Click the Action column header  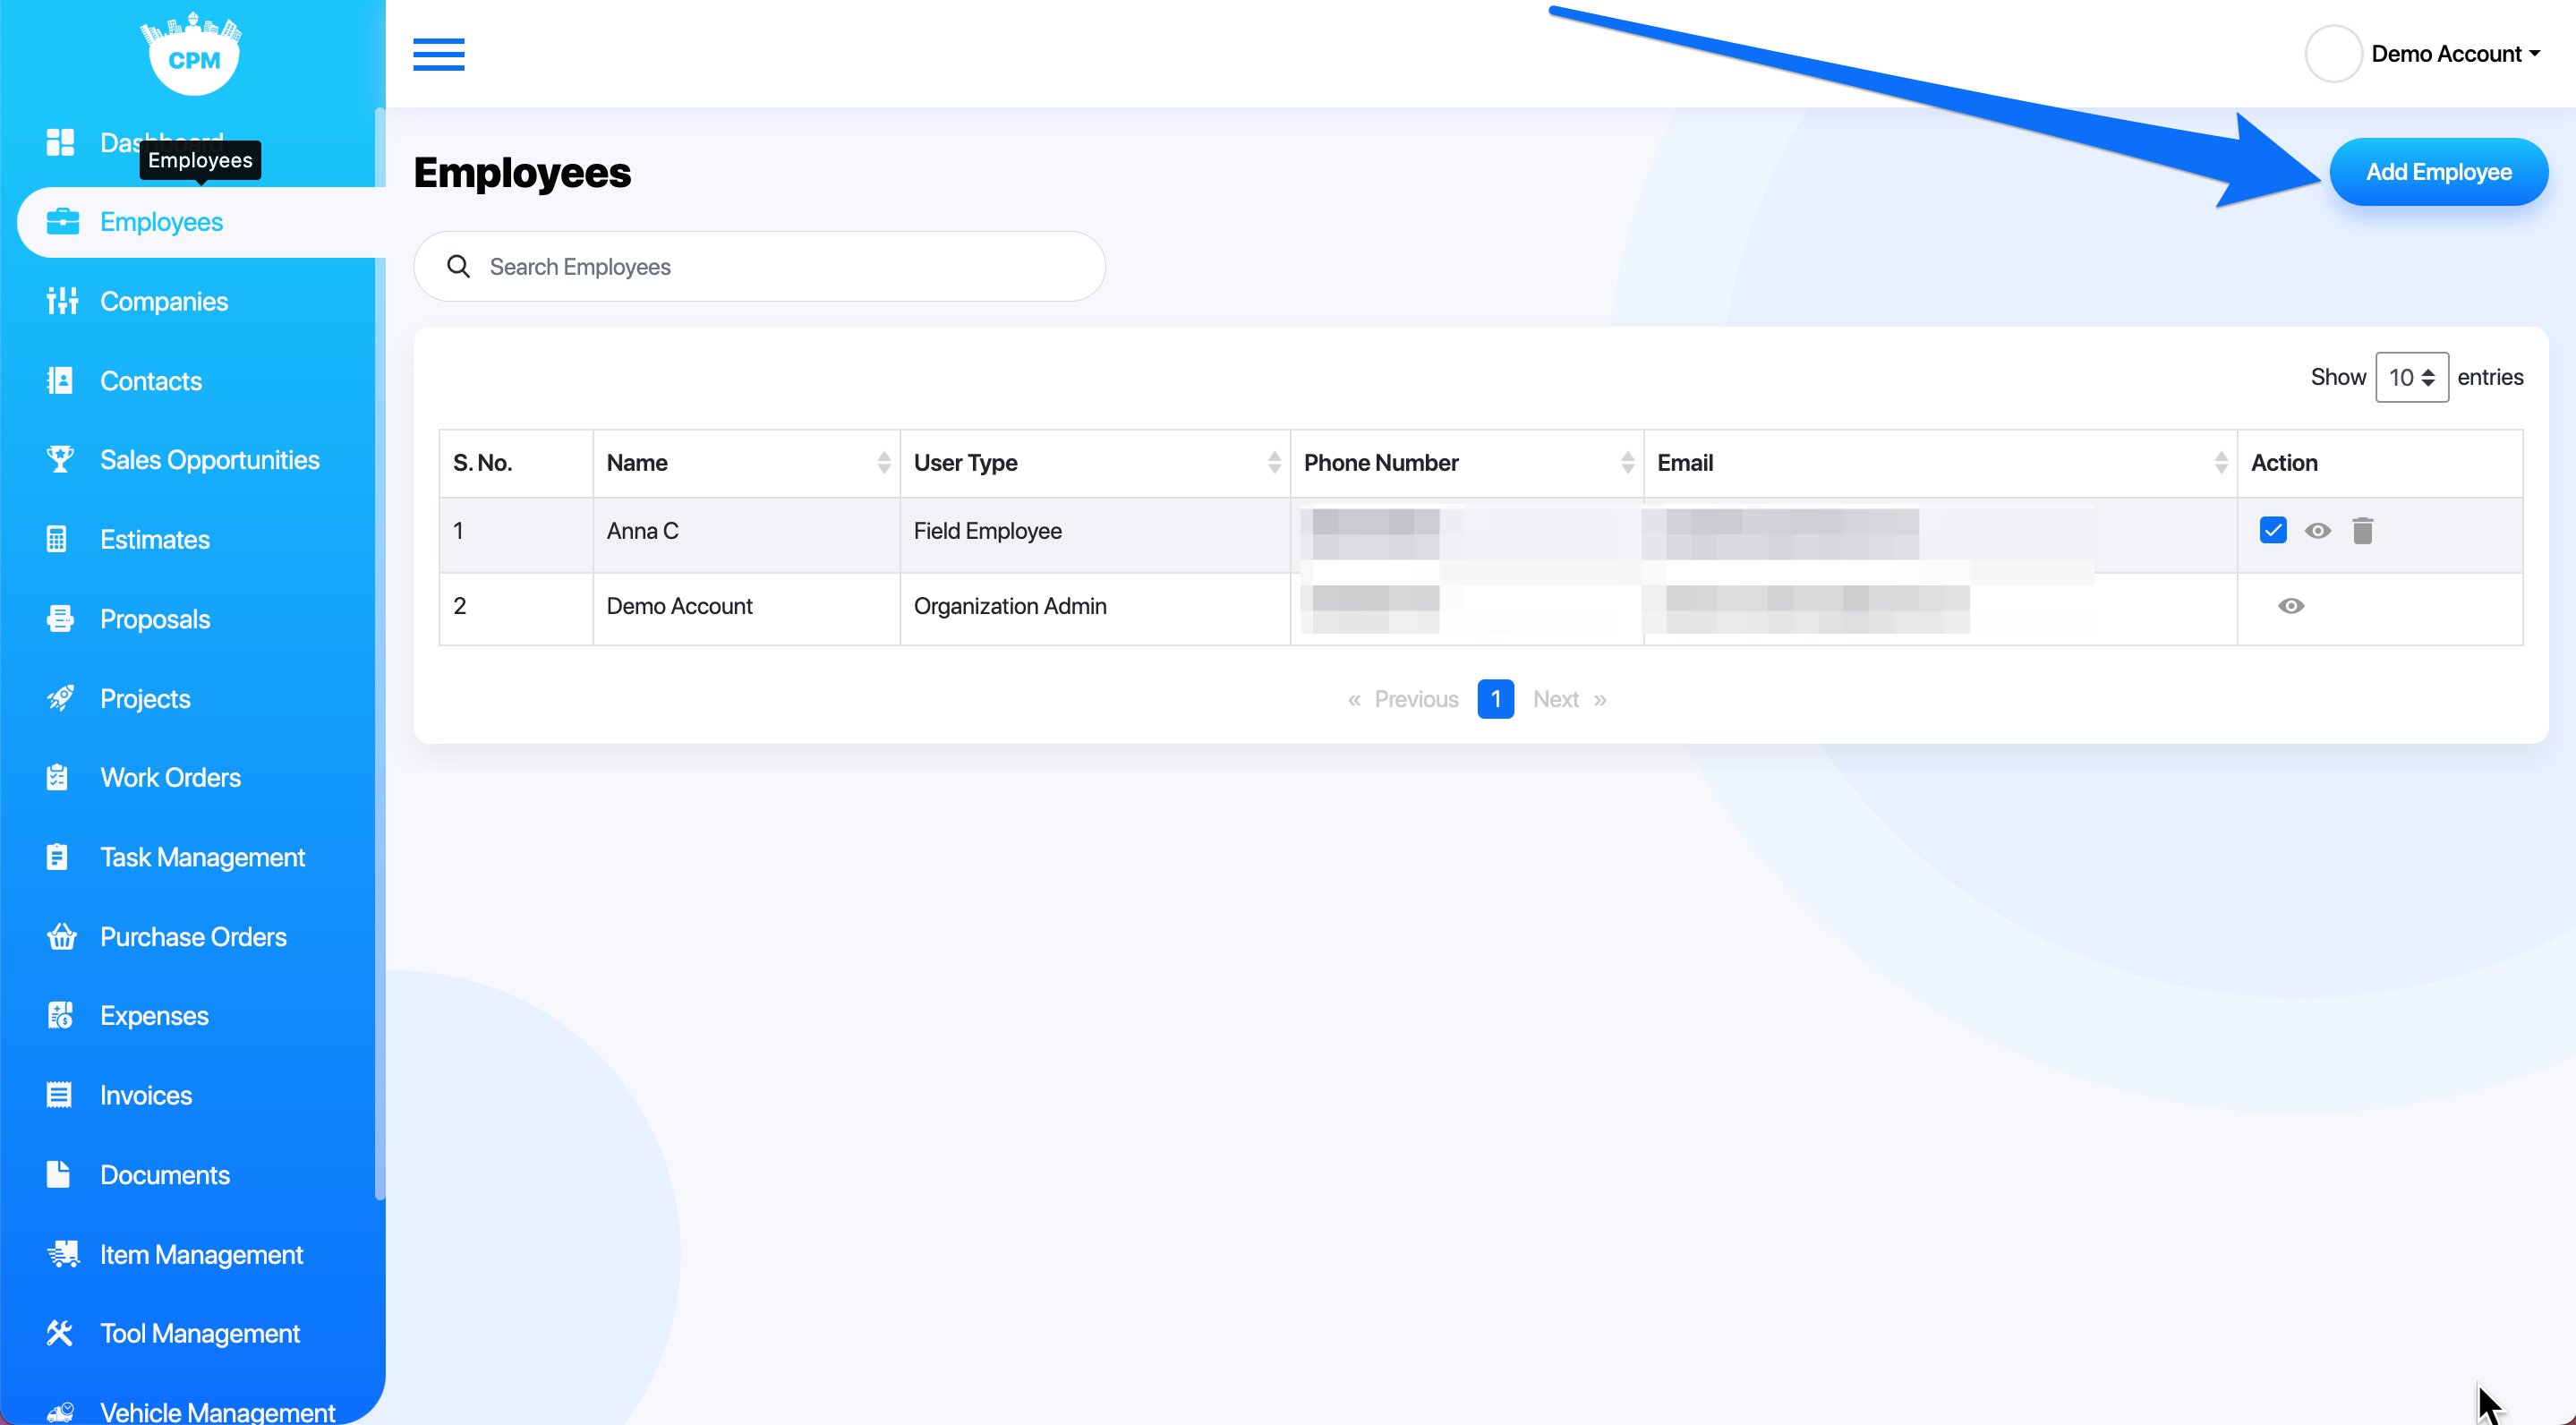[2380, 463]
